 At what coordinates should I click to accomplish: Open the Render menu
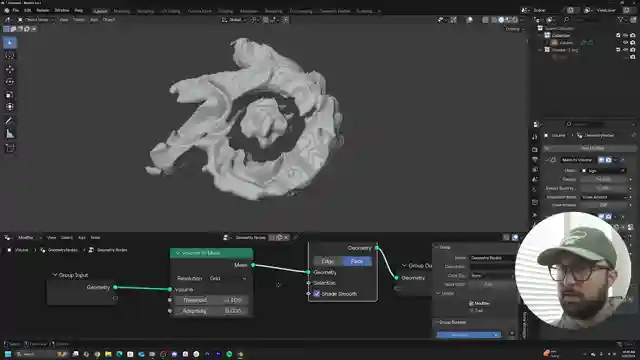(x=42, y=10)
